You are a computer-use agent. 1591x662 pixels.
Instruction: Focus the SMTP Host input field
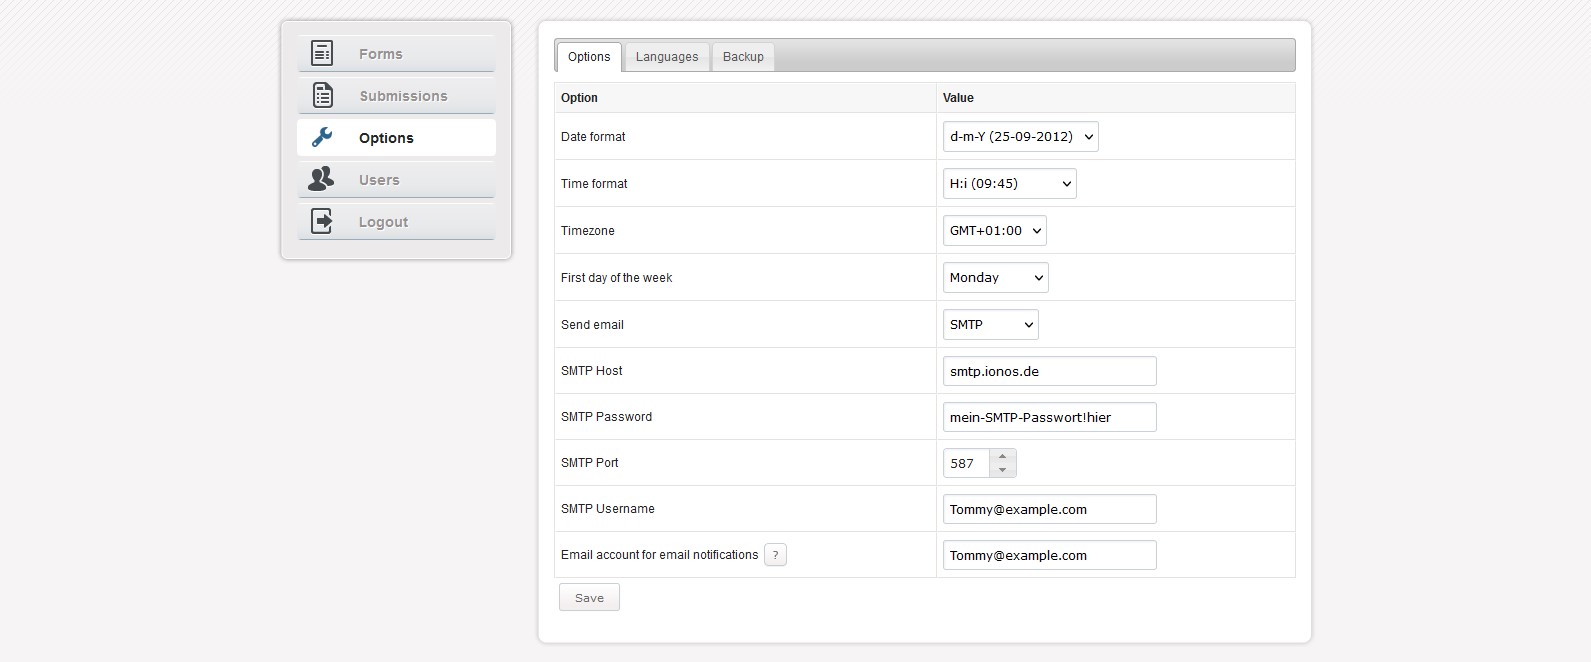(1049, 371)
